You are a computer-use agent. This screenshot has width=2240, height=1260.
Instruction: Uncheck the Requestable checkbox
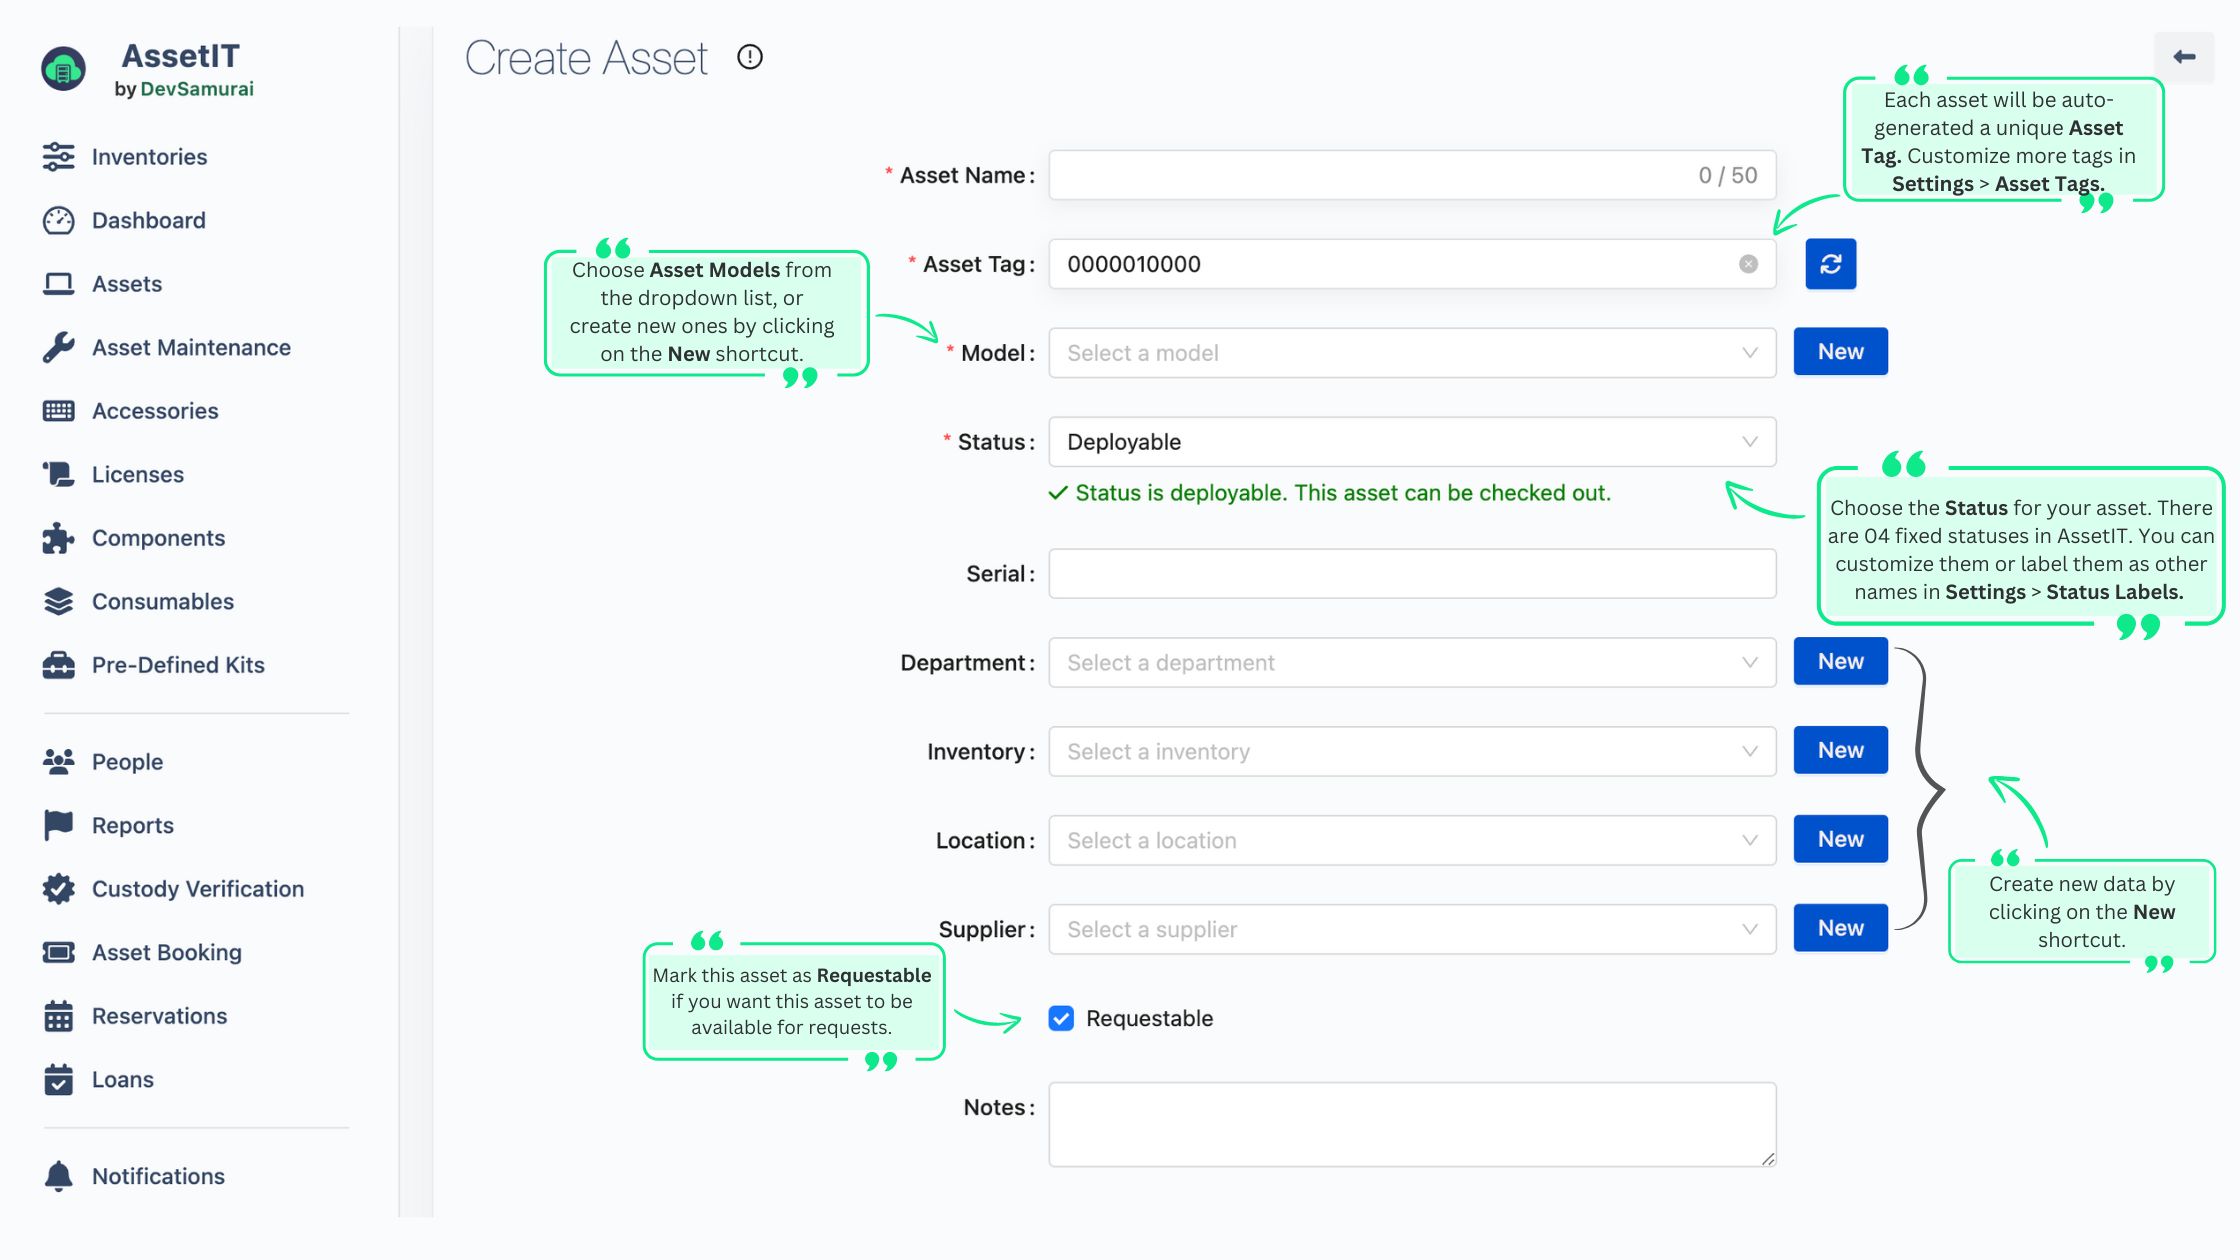(1061, 1018)
